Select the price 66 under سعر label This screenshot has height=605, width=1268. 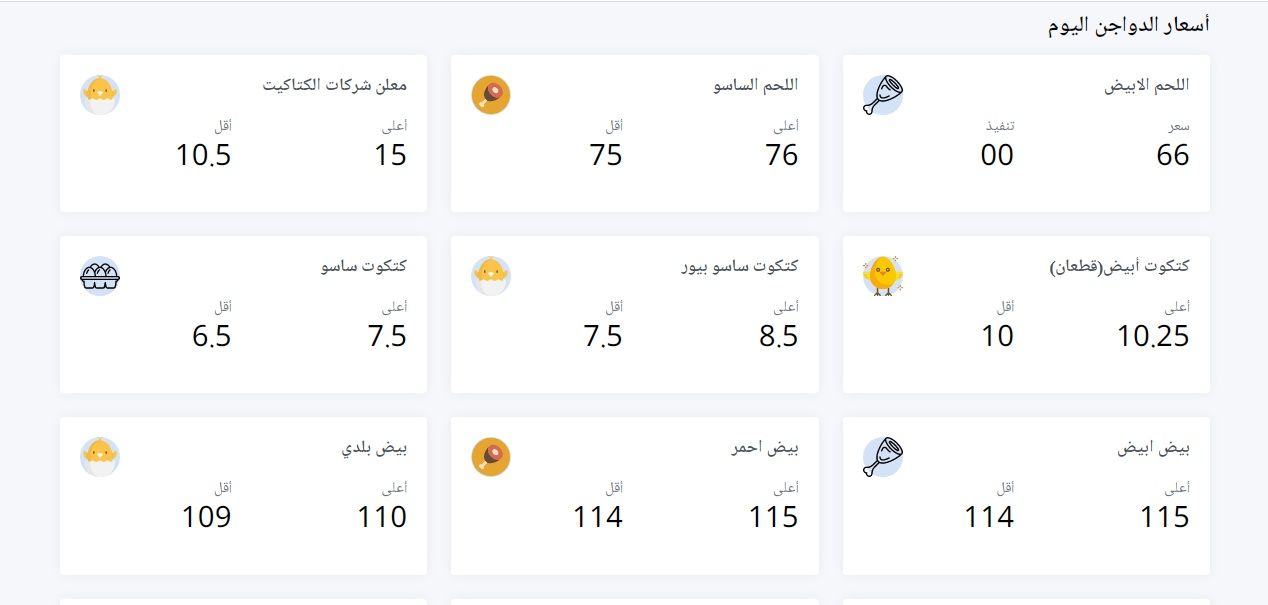tap(1172, 156)
